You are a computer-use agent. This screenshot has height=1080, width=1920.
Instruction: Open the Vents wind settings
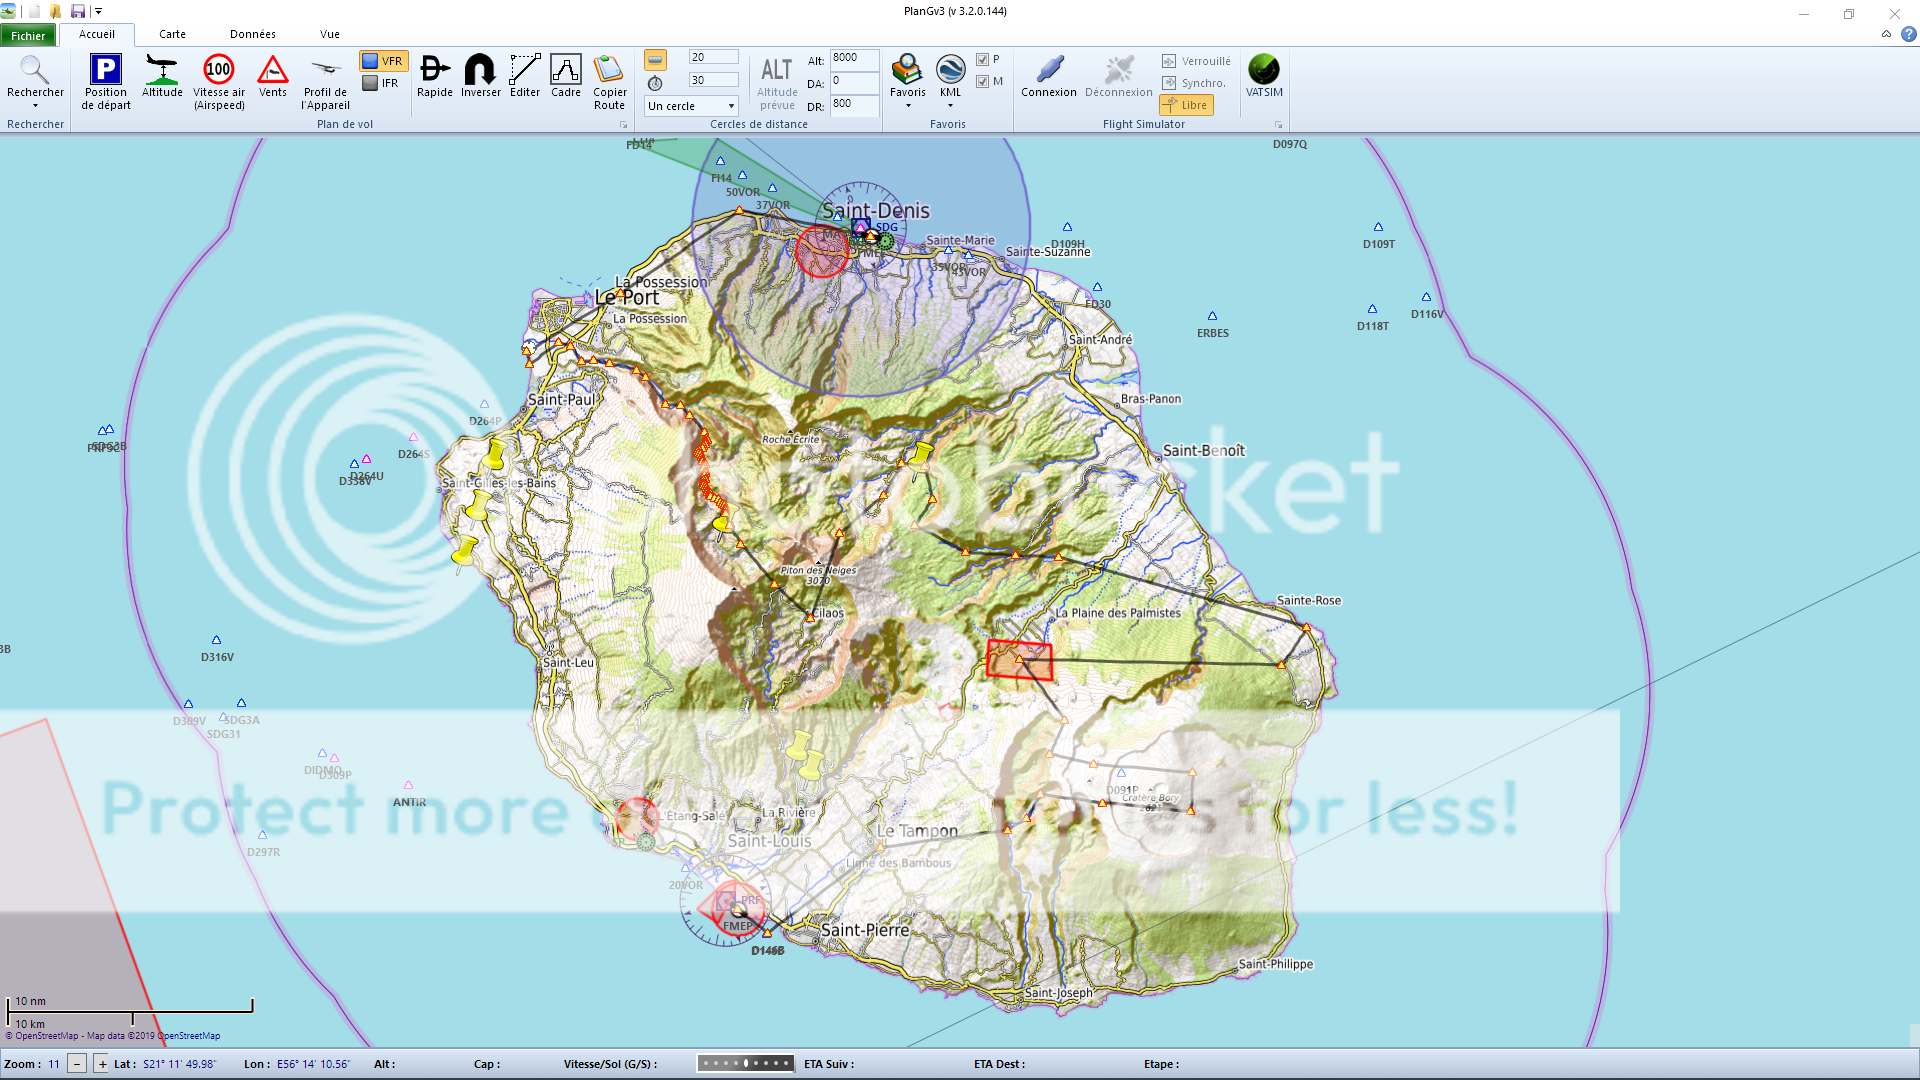(273, 70)
